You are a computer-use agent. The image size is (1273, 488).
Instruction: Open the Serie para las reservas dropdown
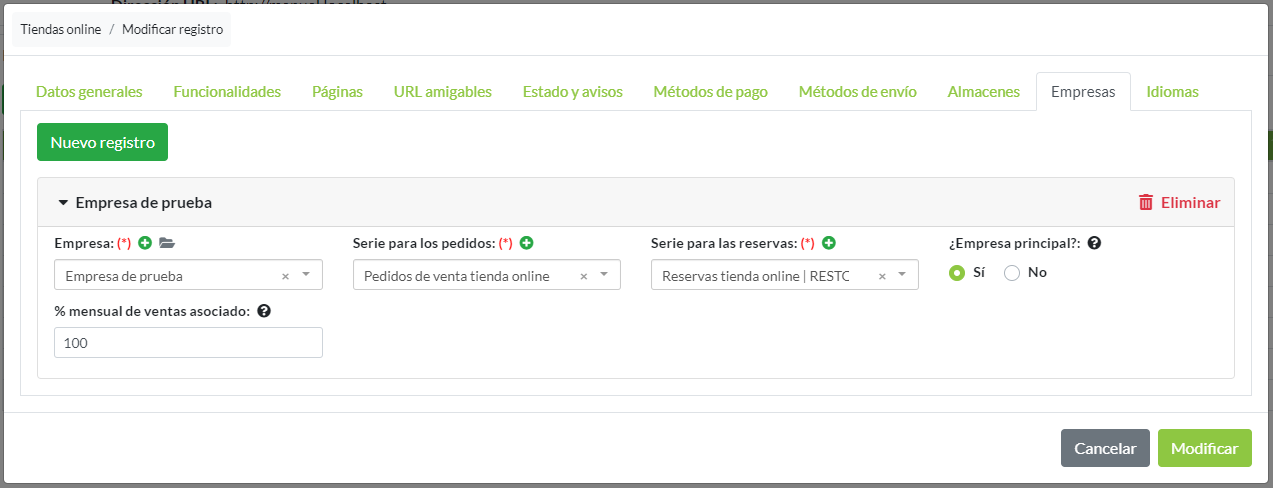[x=902, y=275]
